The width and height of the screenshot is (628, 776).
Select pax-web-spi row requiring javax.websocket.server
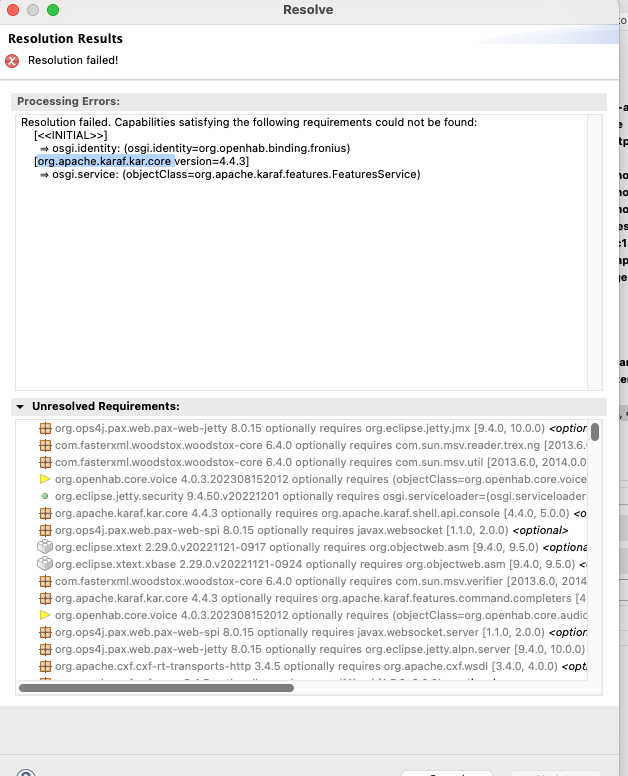pos(300,632)
